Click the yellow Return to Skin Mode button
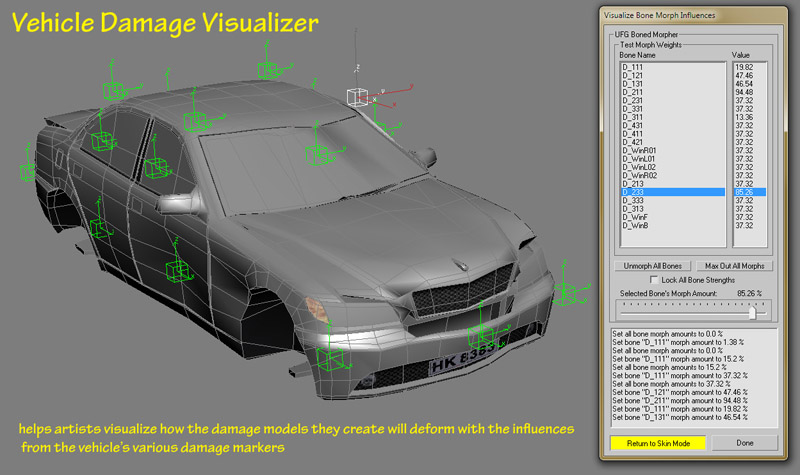800x475 pixels. [658, 443]
